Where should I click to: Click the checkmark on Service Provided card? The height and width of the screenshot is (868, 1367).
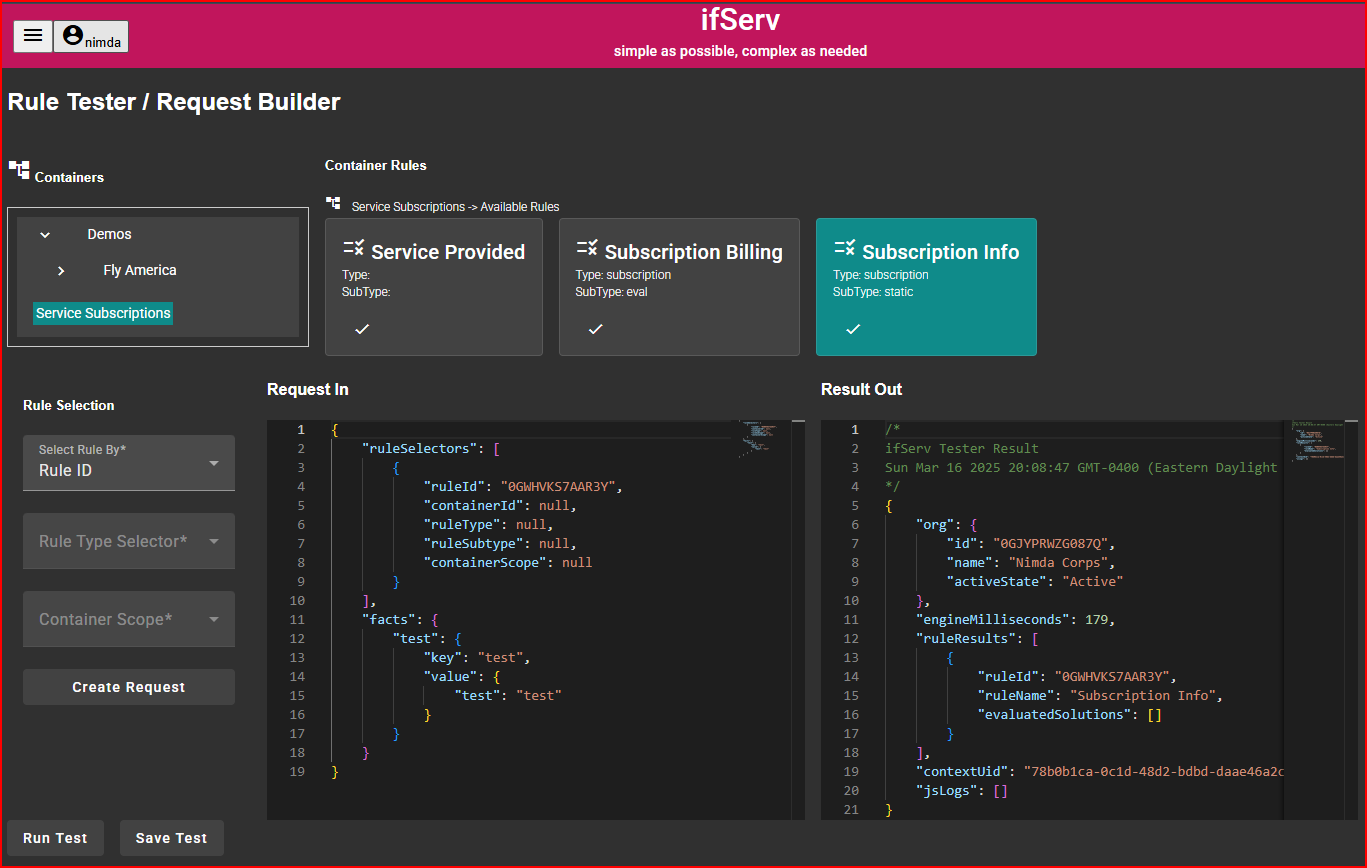[363, 329]
